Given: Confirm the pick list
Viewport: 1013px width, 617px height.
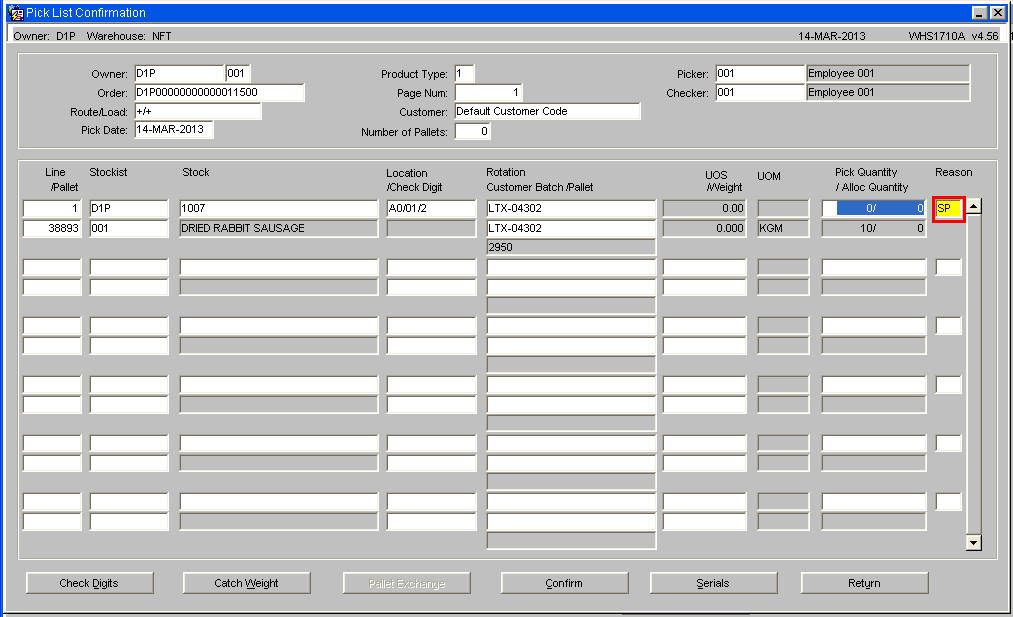Looking at the screenshot, I should pos(564,583).
